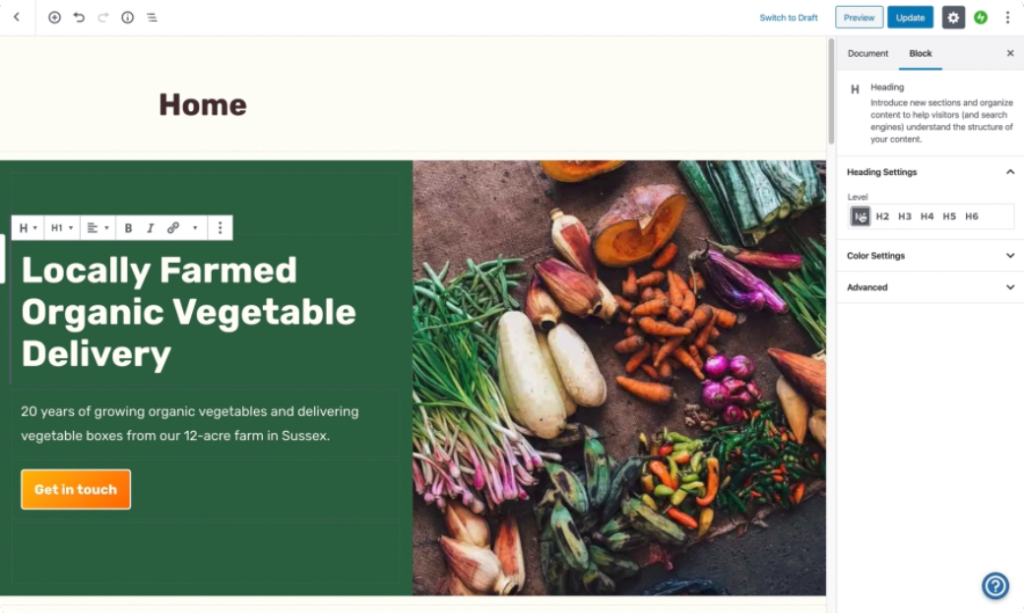The image size is (1024, 613).
Task: Select heading level H2
Action: coord(882,216)
